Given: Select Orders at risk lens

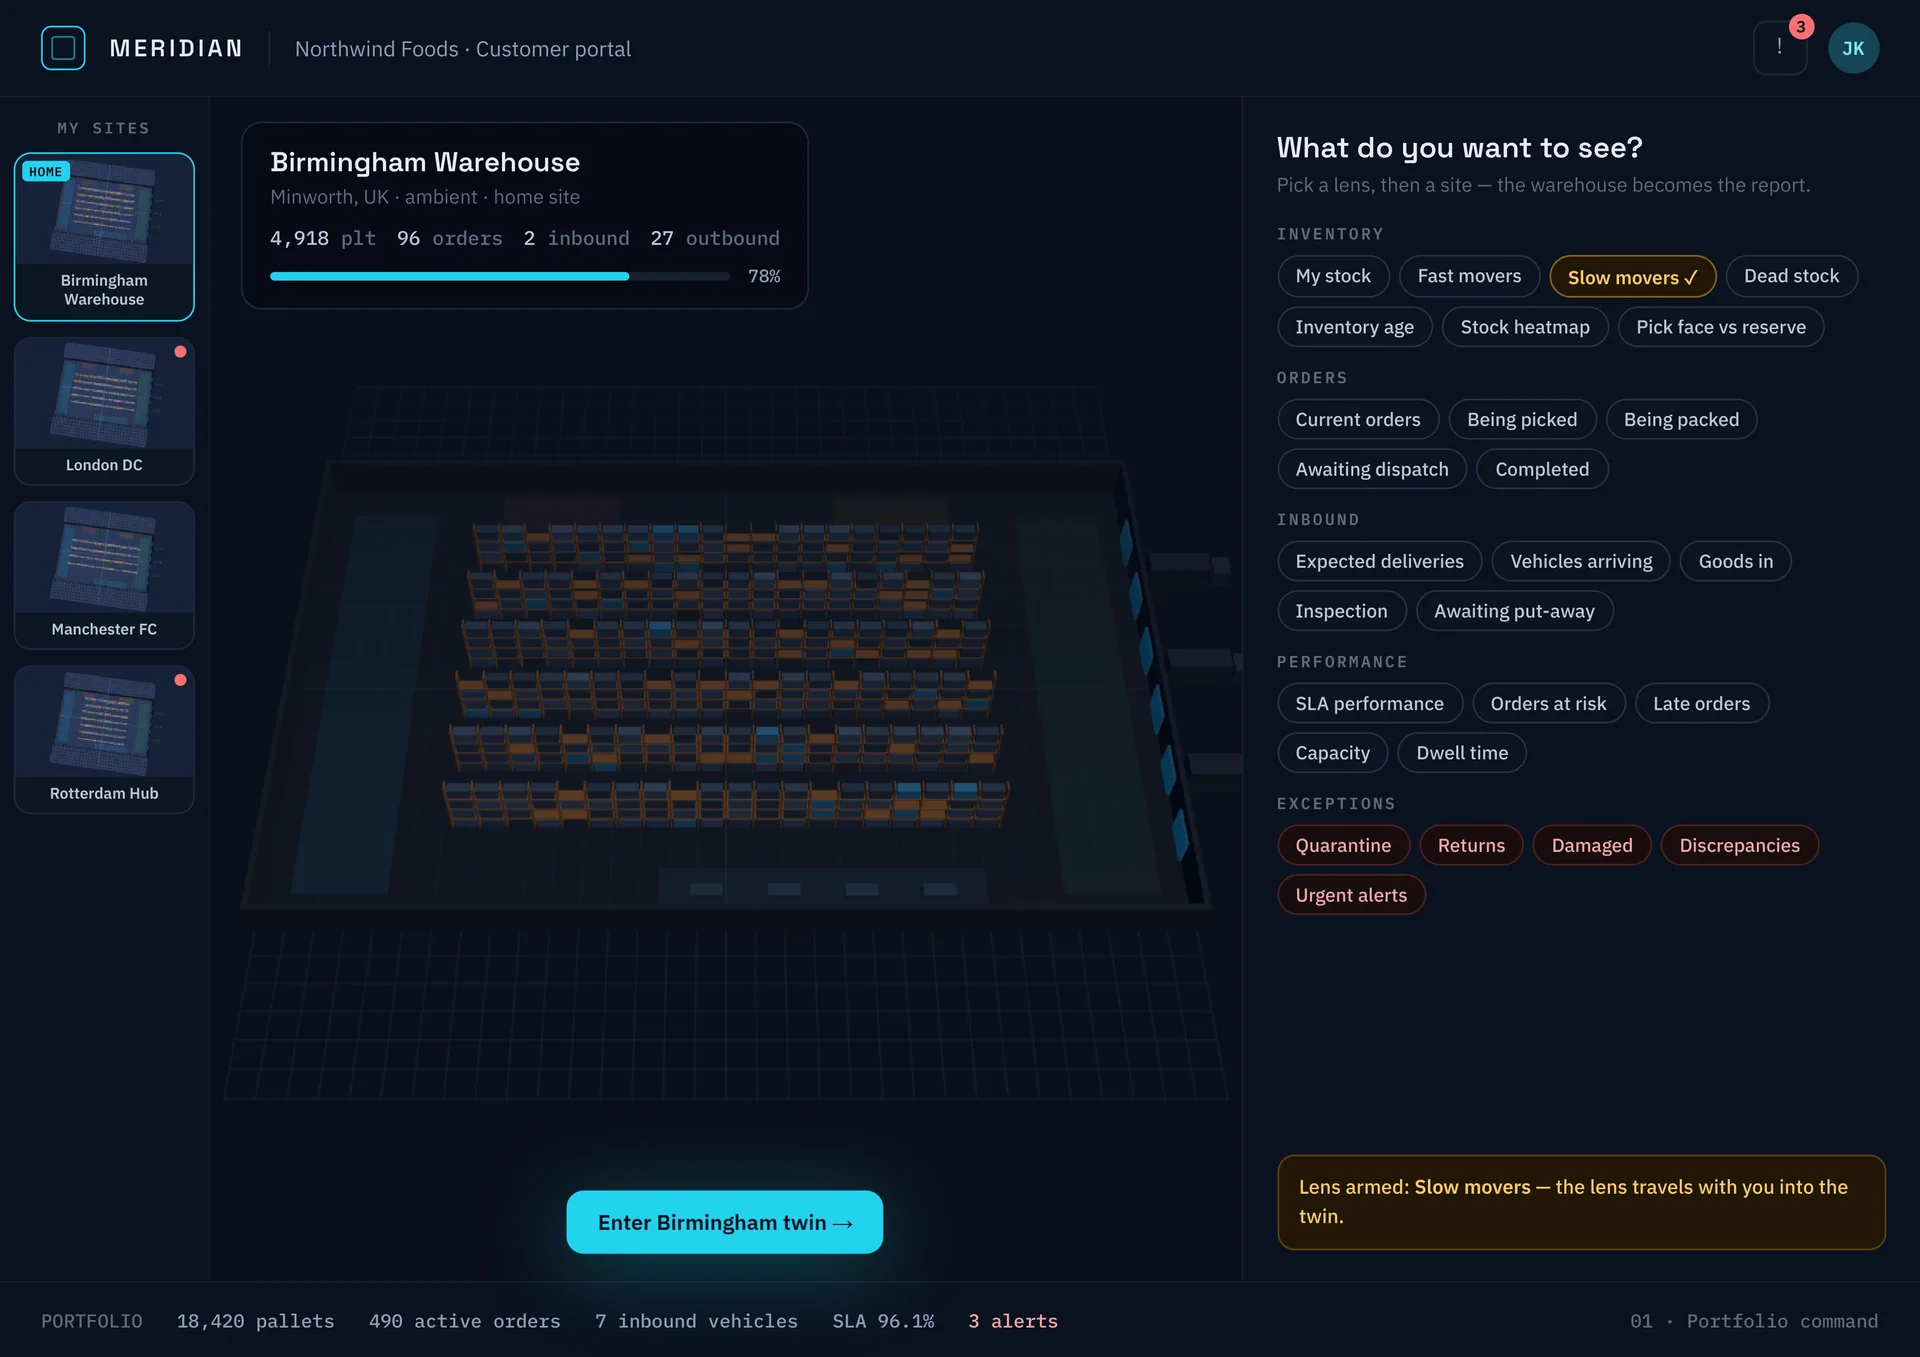Looking at the screenshot, I should pos(1548,703).
